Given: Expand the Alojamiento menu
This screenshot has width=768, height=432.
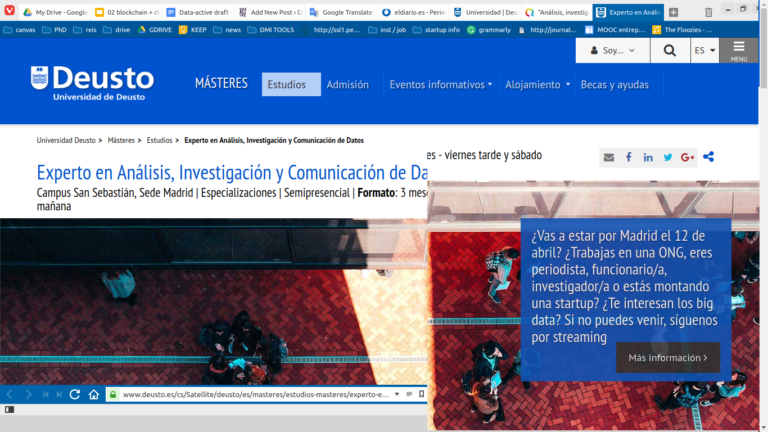Looking at the screenshot, I should pos(538,85).
